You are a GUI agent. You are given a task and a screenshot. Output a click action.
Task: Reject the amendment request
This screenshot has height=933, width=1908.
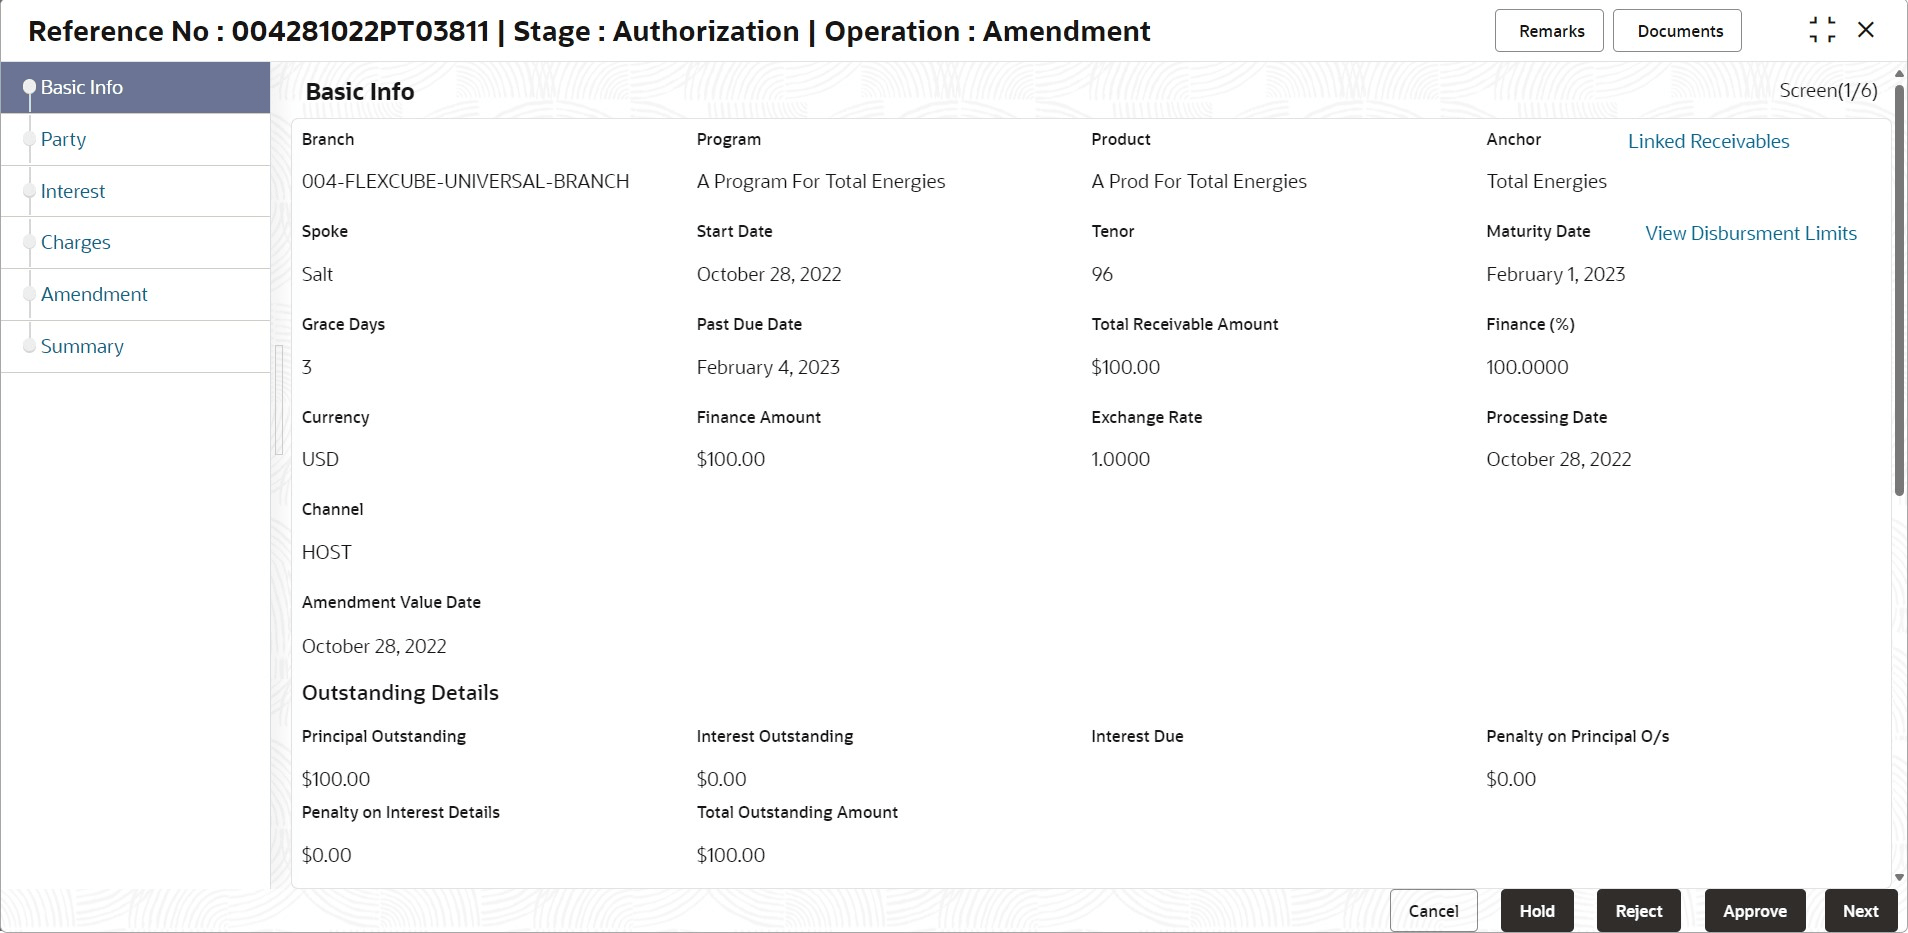(1638, 911)
